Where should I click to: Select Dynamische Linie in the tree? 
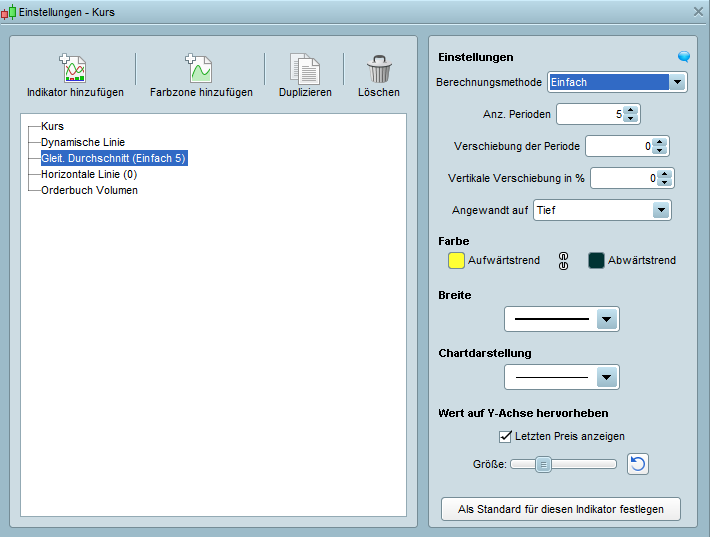coord(83,142)
